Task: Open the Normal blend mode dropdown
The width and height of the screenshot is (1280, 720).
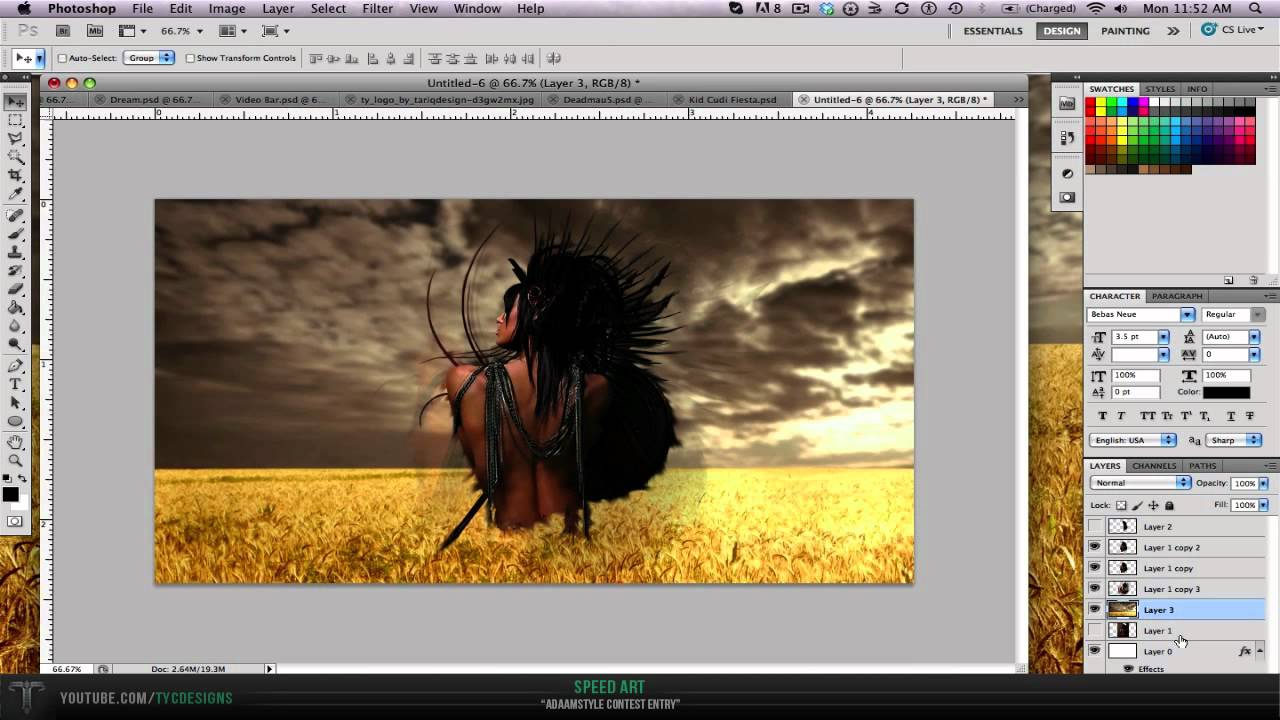Action: pos(1140,483)
